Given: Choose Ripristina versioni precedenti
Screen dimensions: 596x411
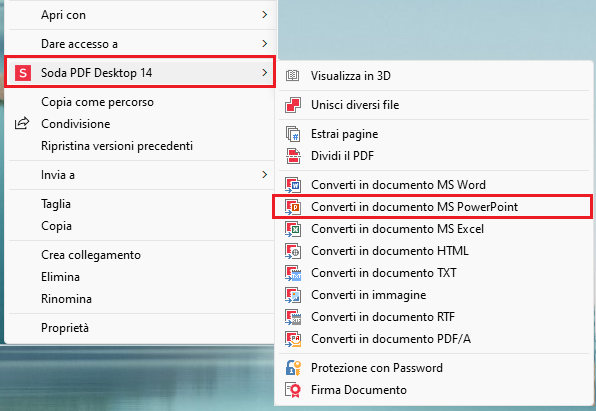Looking at the screenshot, I should (117, 146).
